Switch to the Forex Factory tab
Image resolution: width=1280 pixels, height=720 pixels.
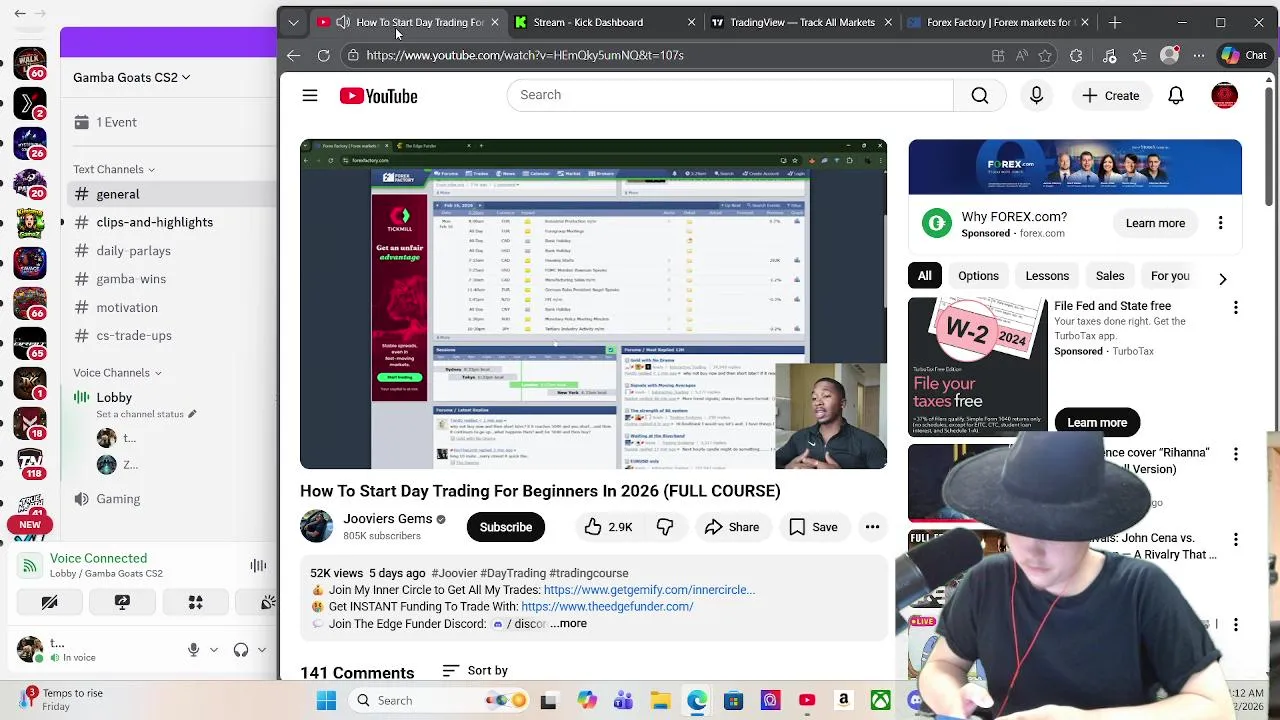[x=996, y=22]
